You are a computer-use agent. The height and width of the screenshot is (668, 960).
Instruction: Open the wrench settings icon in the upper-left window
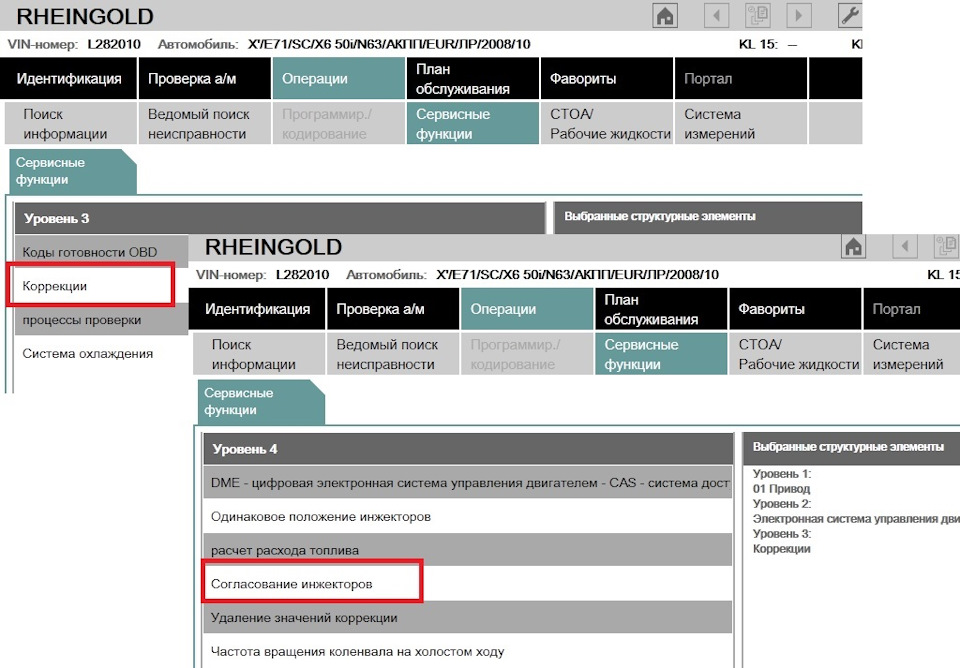coord(850,15)
